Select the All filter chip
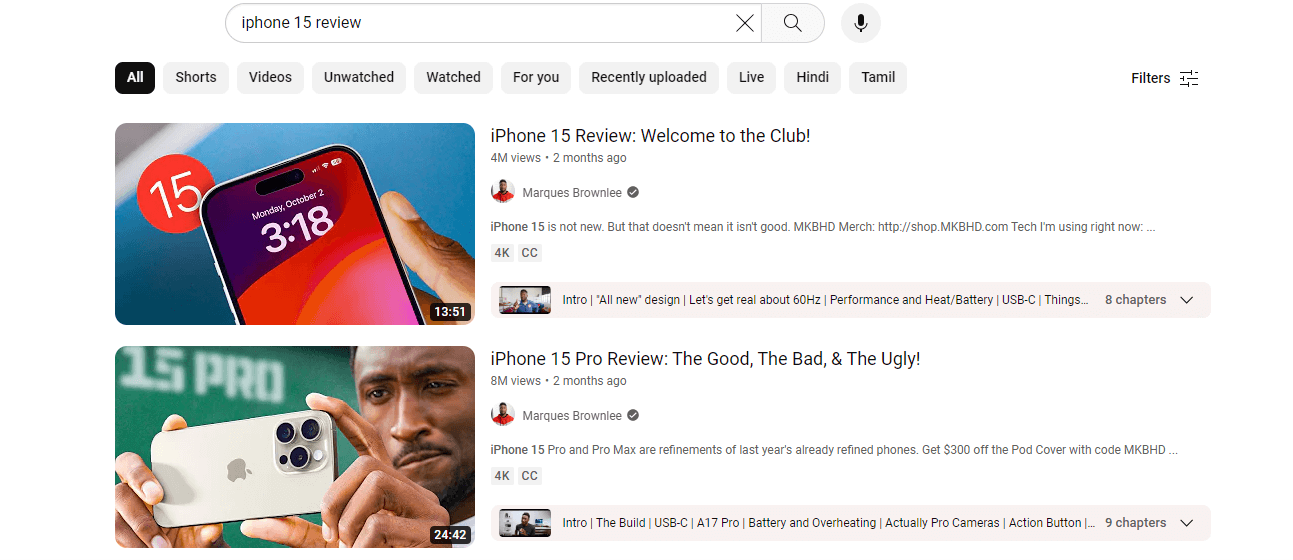Viewport: 1293px width, 560px height. coord(135,77)
